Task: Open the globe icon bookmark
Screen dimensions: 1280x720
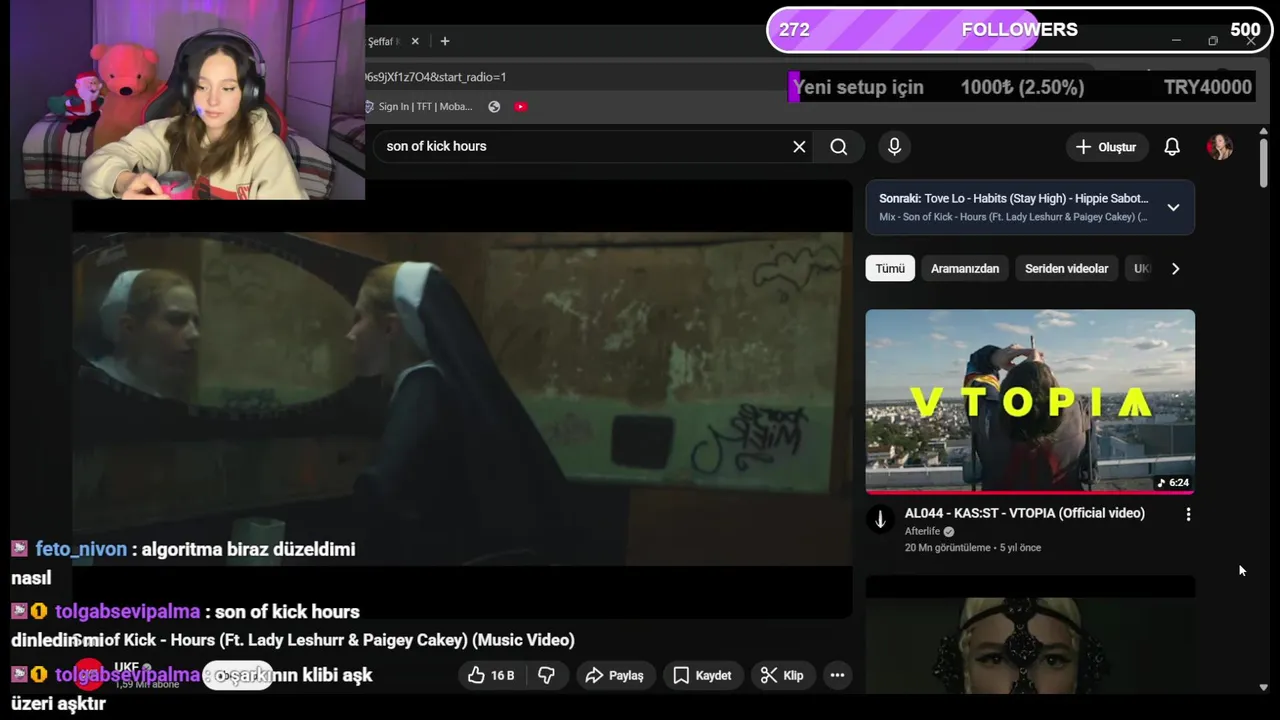Action: 494,107
